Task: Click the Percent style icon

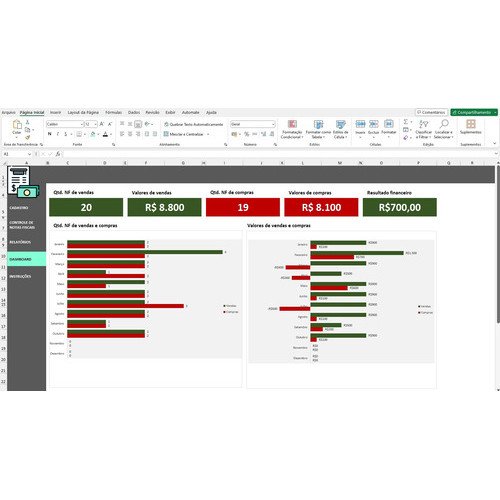Action: point(247,134)
